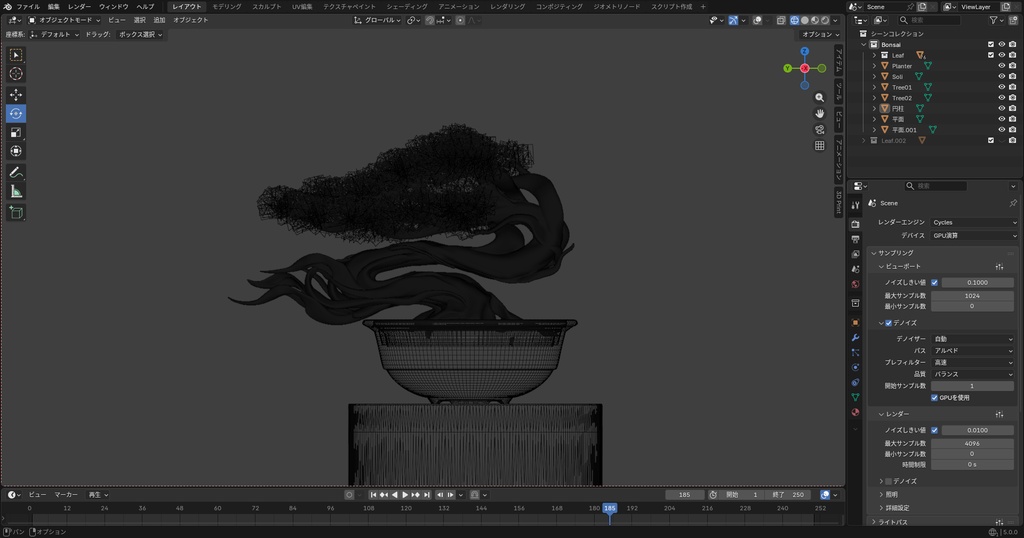Click the オプション button in the viewport

tap(820, 34)
